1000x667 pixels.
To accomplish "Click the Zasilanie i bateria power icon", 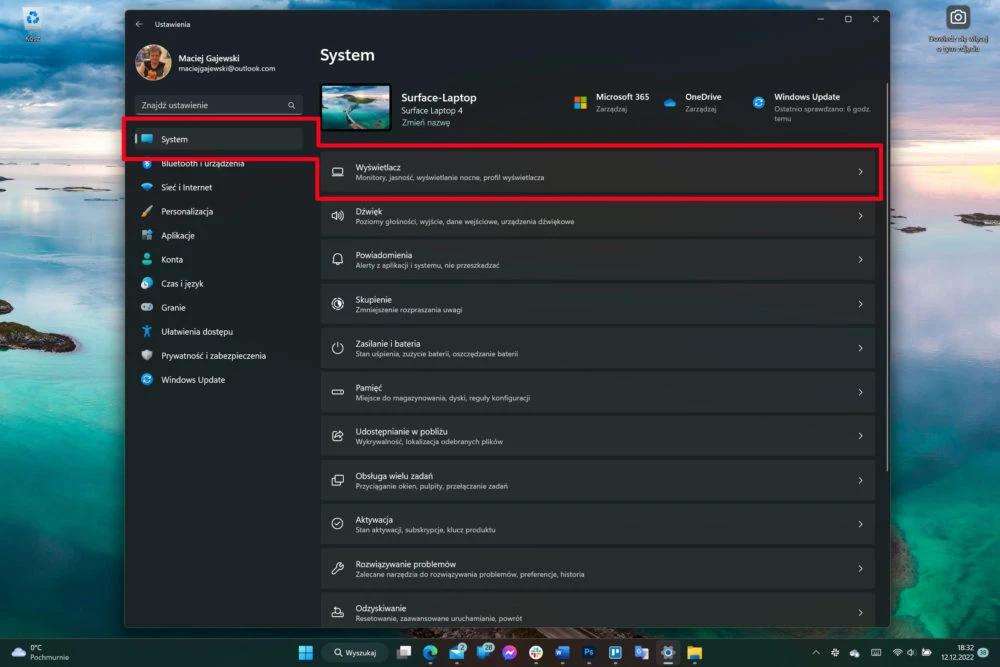I will pyautogui.click(x=337, y=348).
